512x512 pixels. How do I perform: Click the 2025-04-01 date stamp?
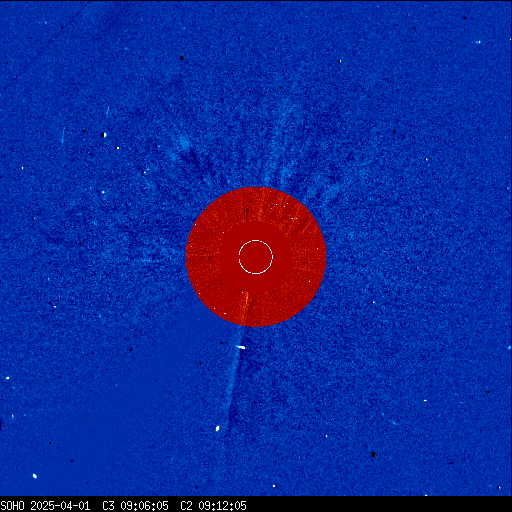[x=60, y=506]
